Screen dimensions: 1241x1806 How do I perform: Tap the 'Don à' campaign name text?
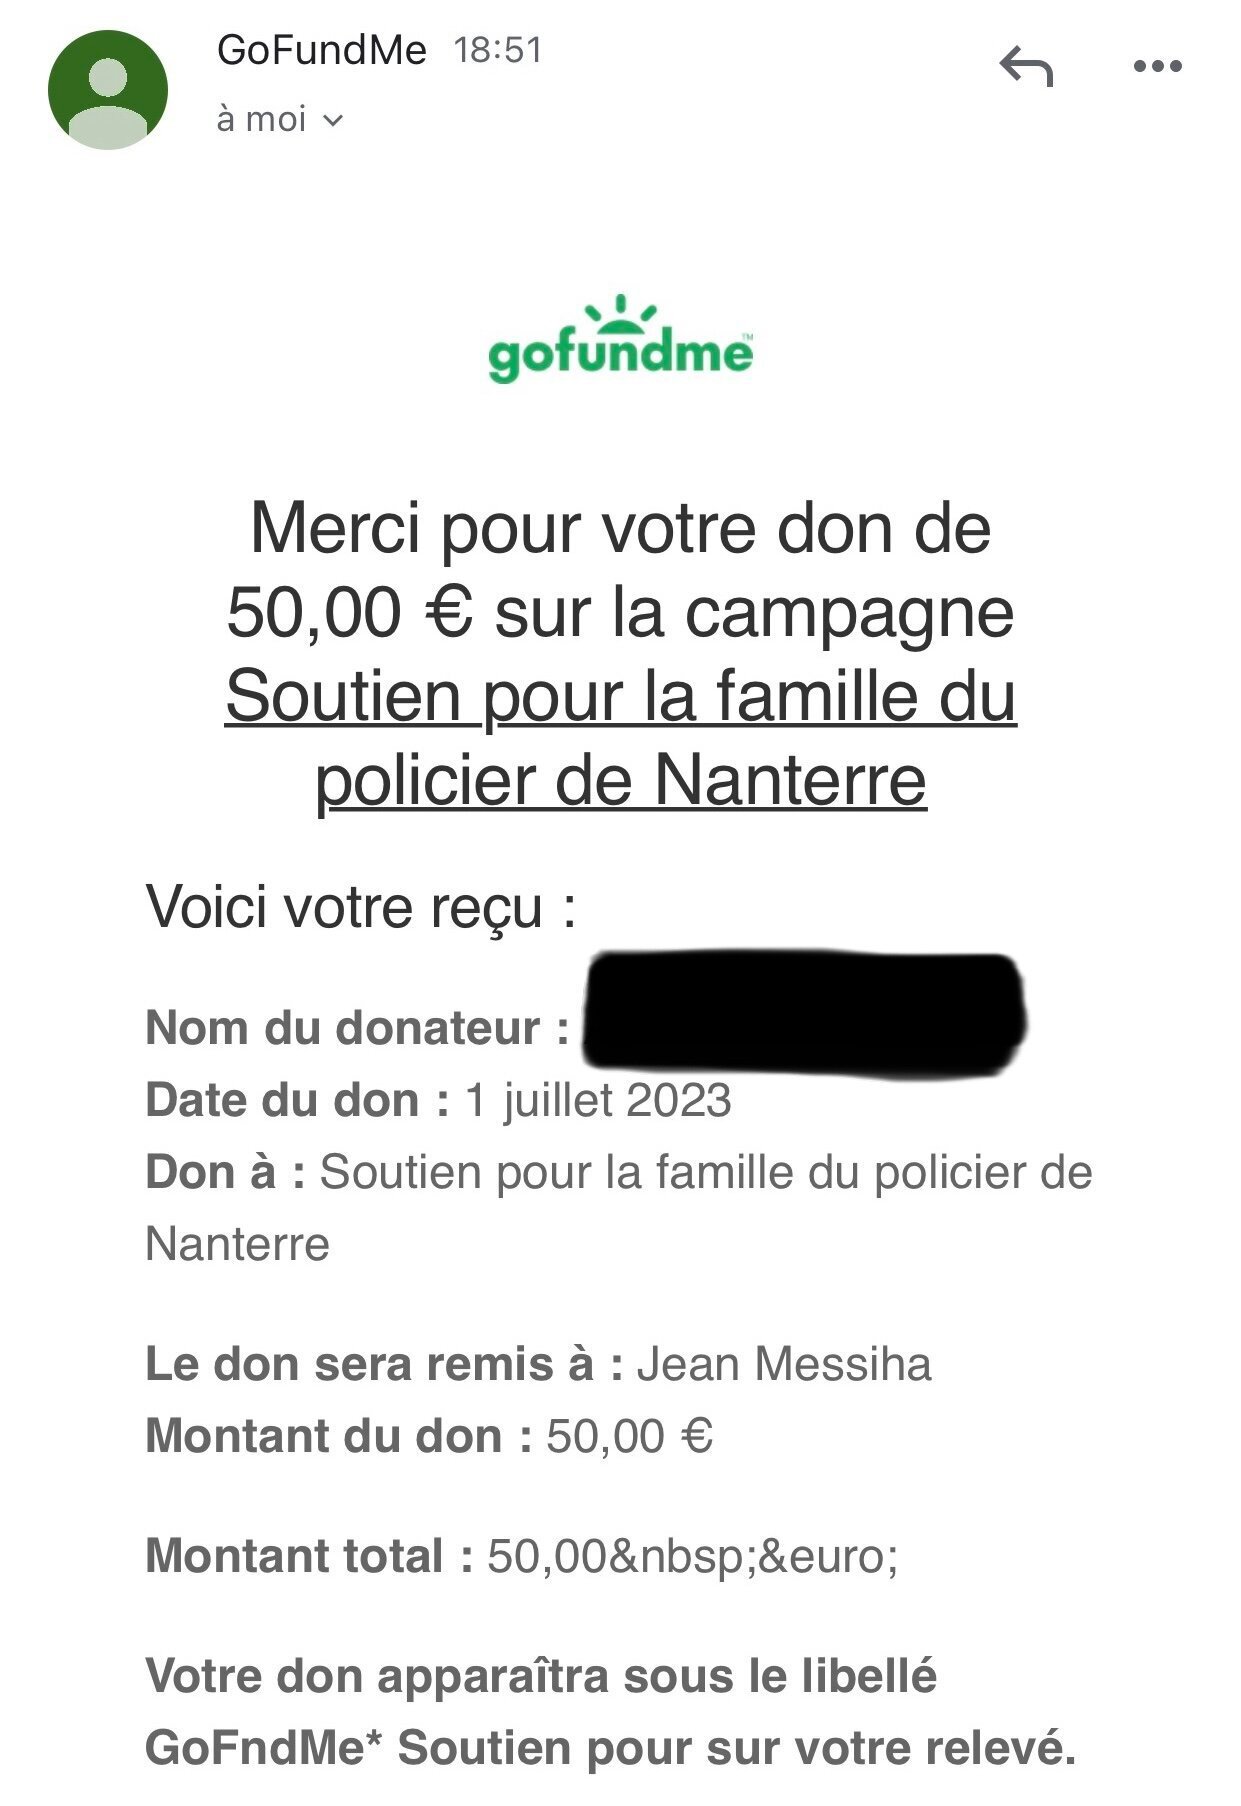point(619,1208)
